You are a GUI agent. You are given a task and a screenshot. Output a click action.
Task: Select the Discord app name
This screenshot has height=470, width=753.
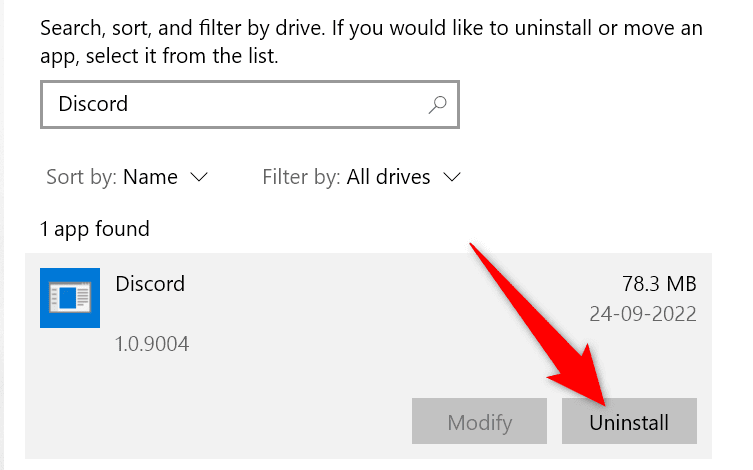click(x=150, y=283)
